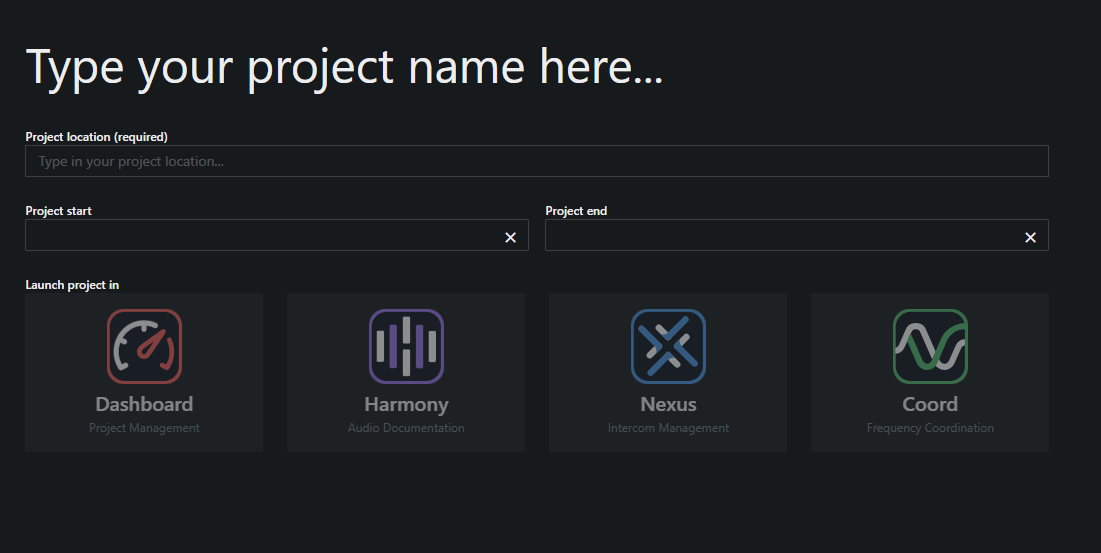Select the Coord title text
Viewport: 1101px width, 553px height.
930,404
